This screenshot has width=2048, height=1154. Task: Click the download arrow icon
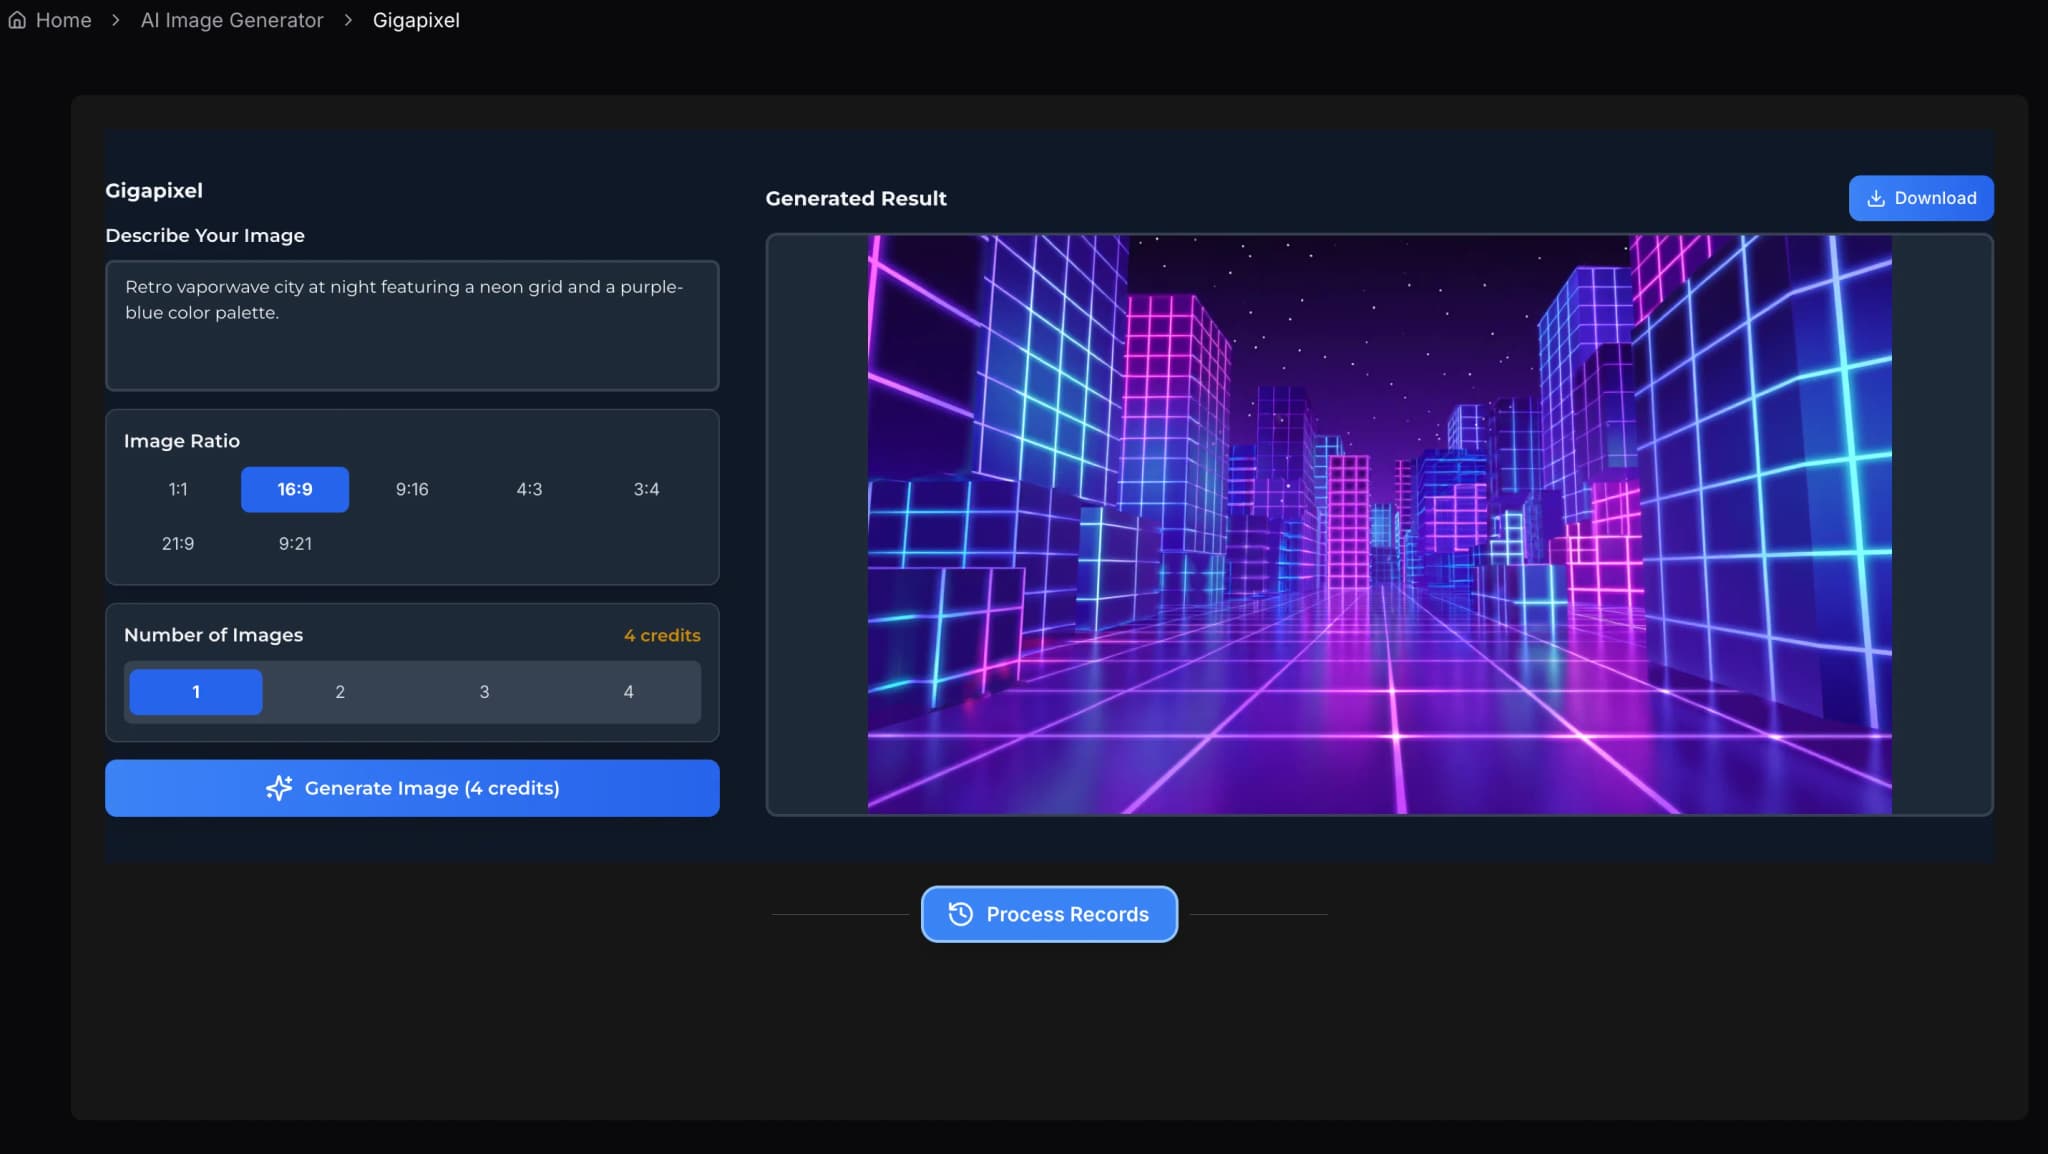click(1876, 198)
